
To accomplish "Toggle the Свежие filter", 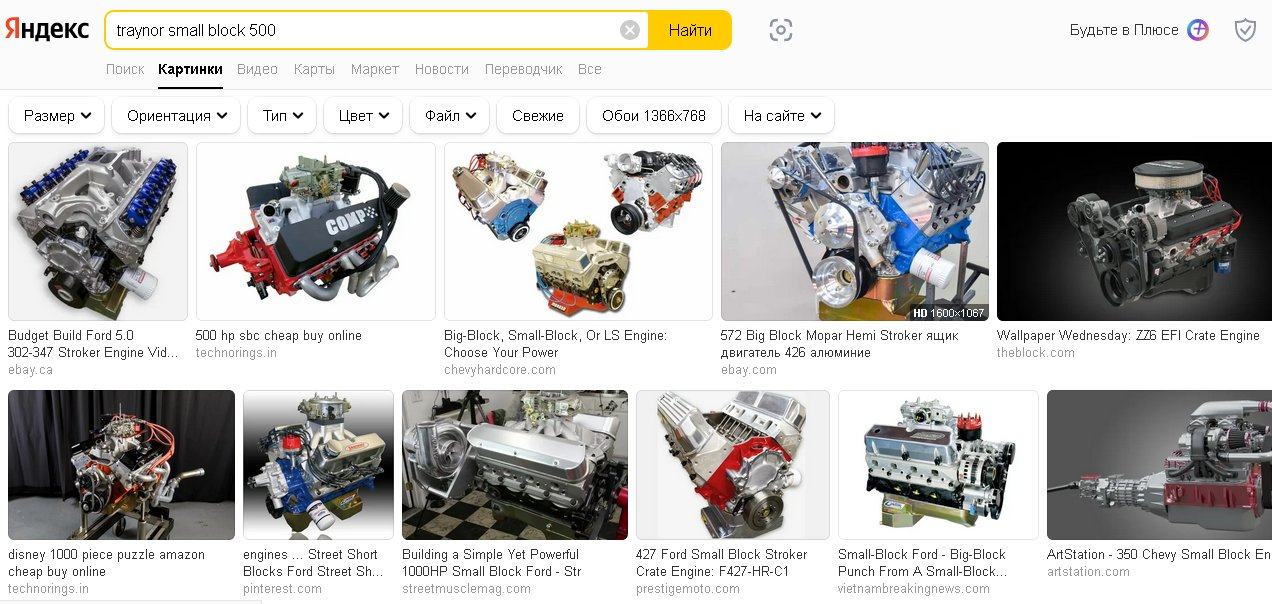I will 538,115.
